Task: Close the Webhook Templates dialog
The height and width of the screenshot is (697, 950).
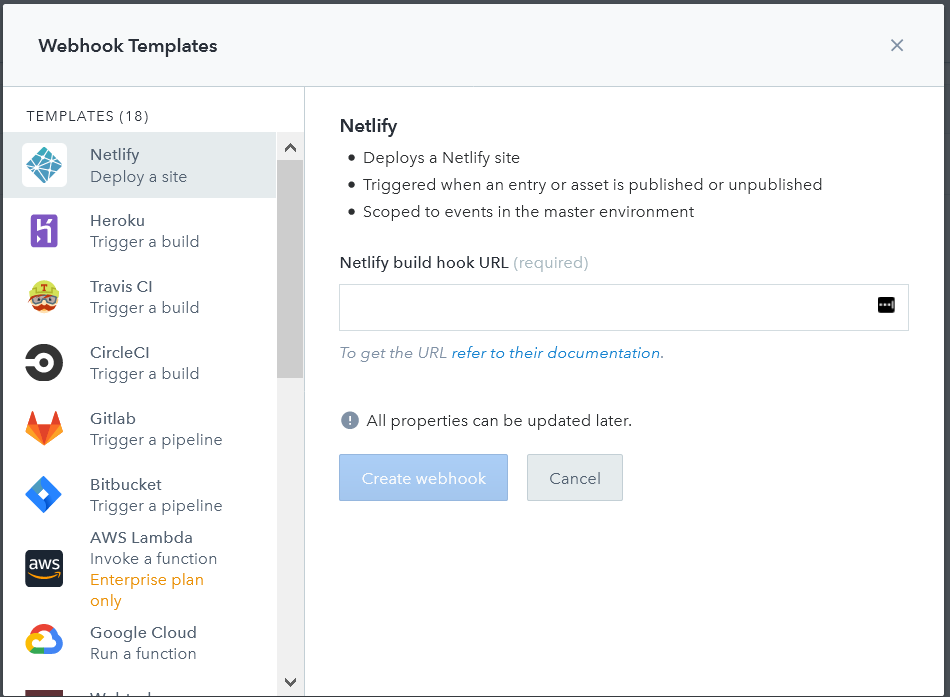Action: pos(897,45)
